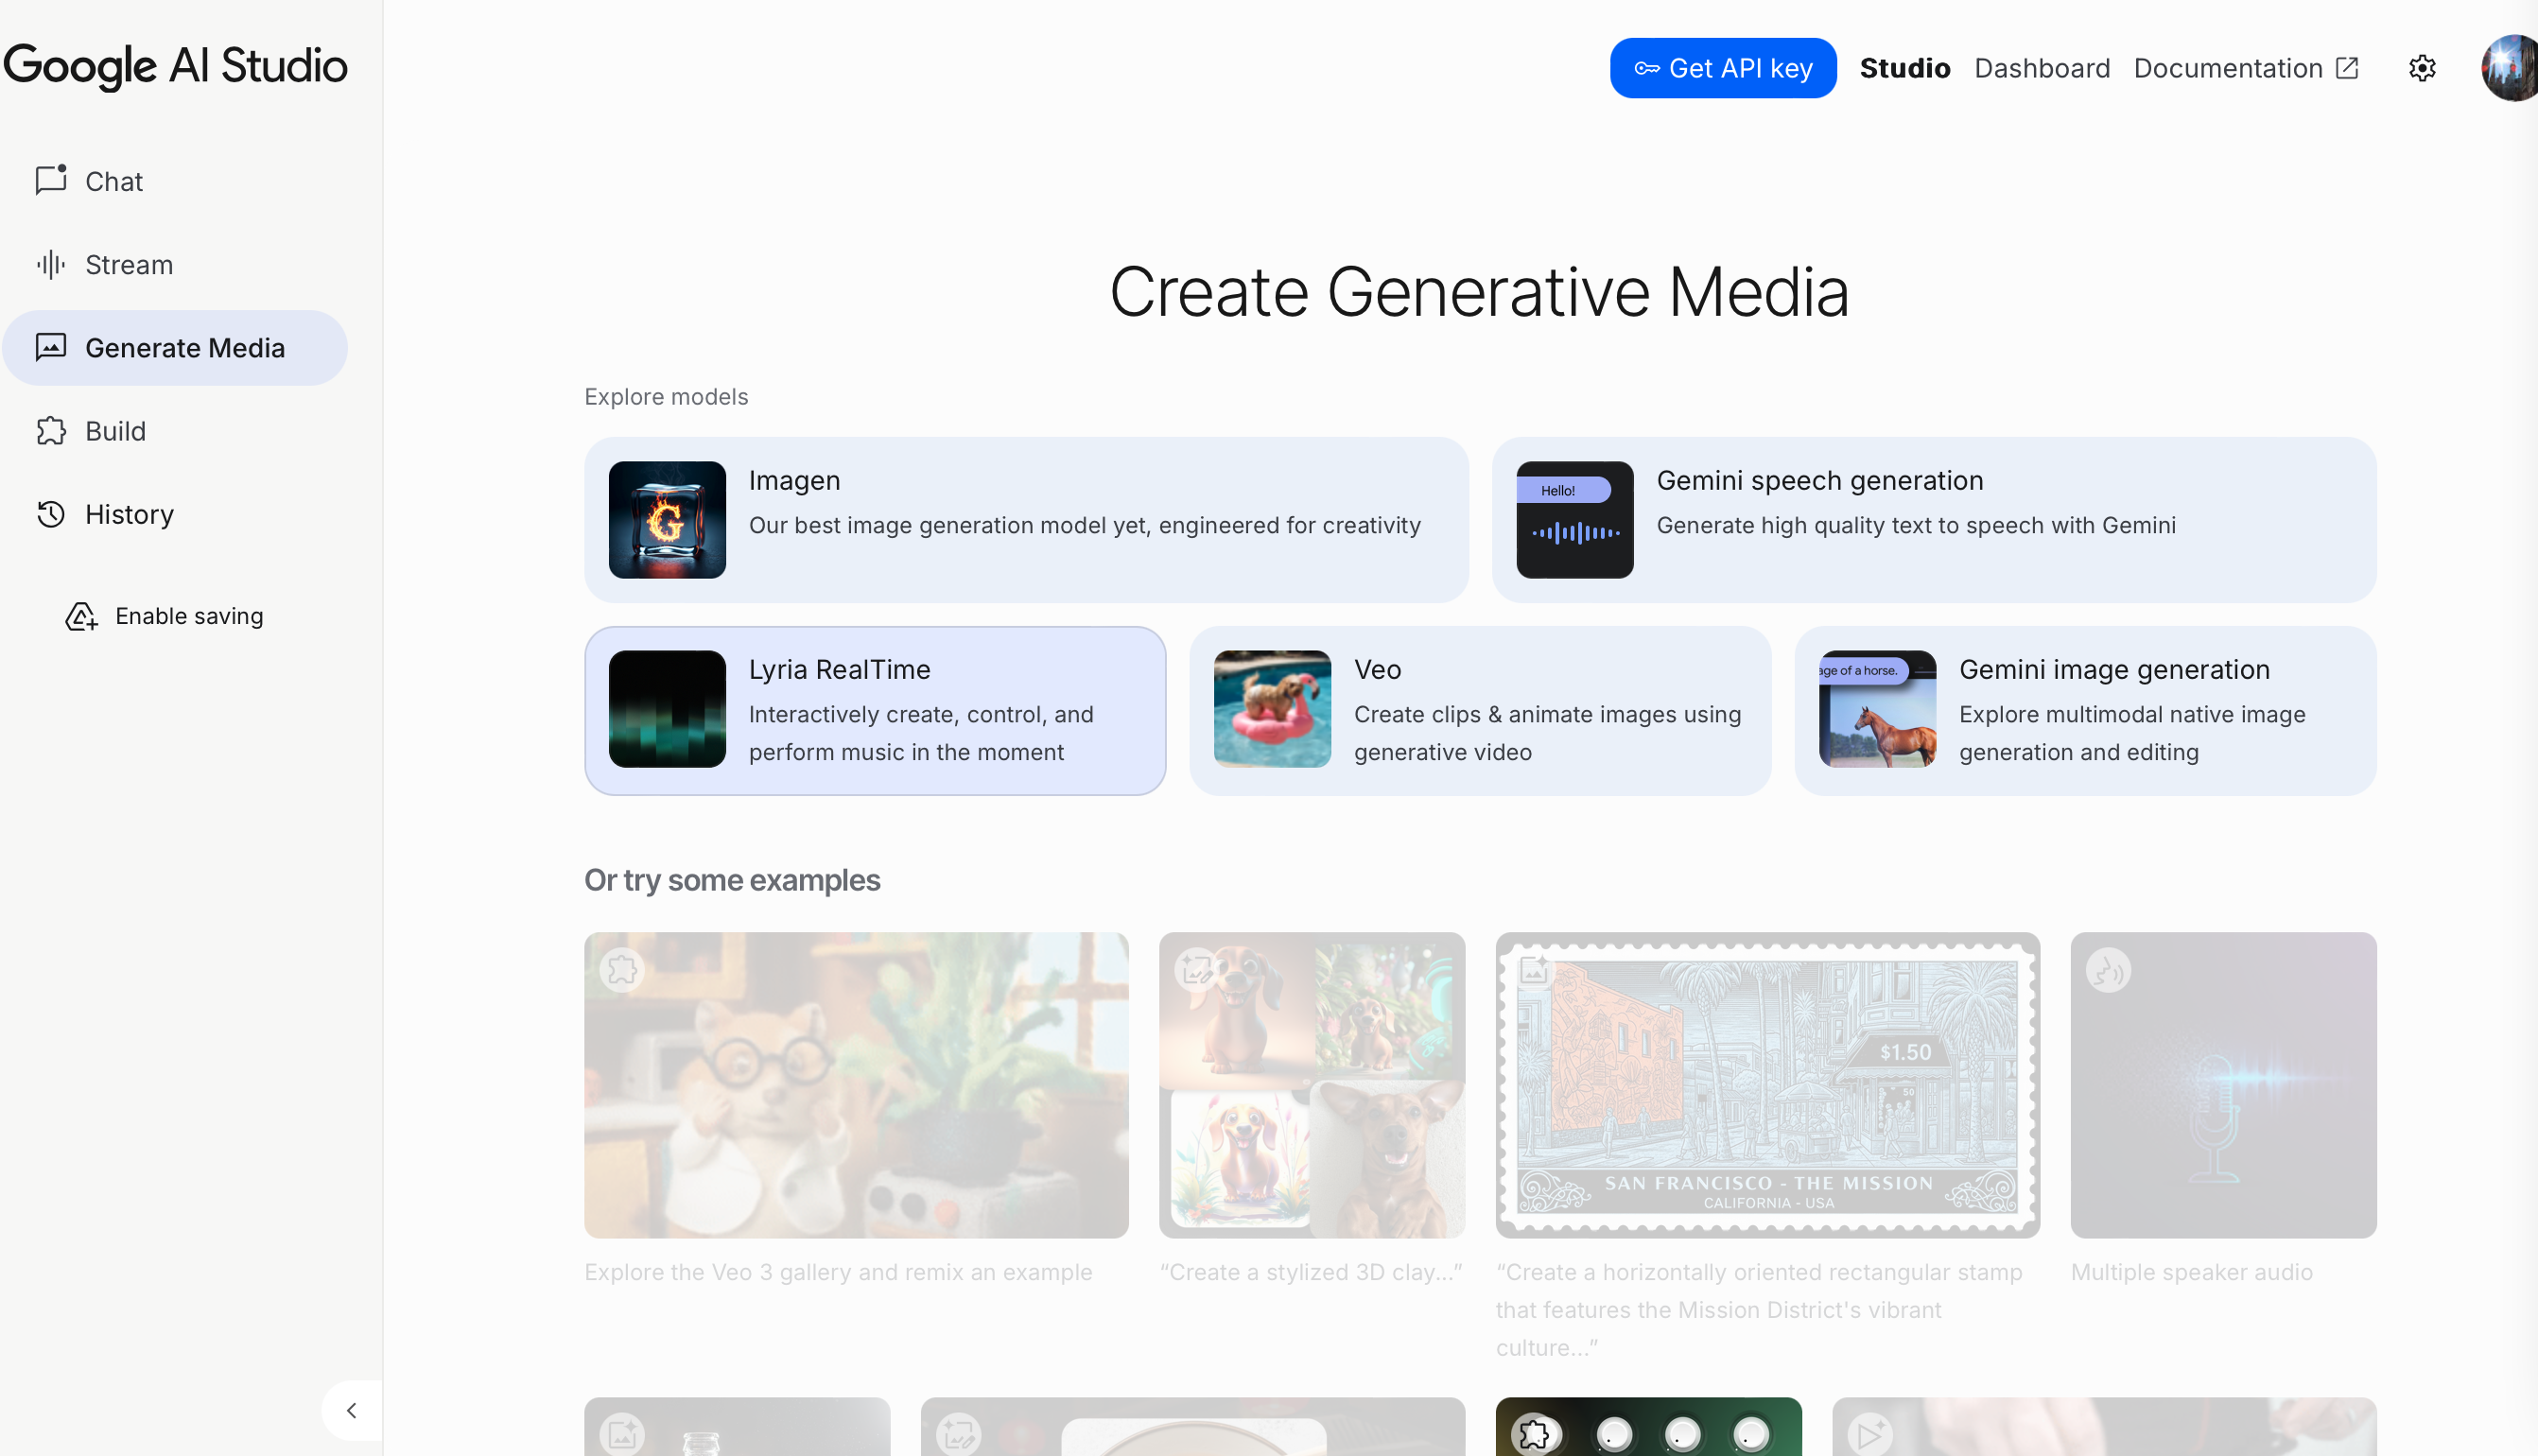Go to Chat in the sidebar
2538x1456 pixels.
tap(175, 181)
